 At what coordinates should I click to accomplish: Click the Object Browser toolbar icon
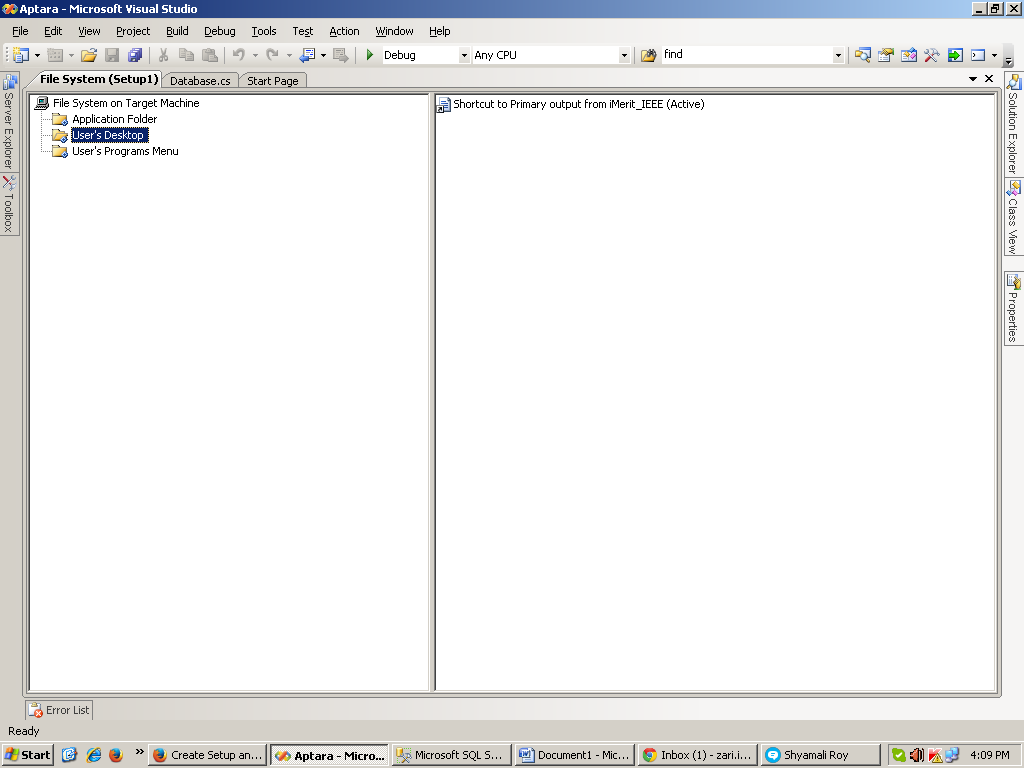point(908,56)
